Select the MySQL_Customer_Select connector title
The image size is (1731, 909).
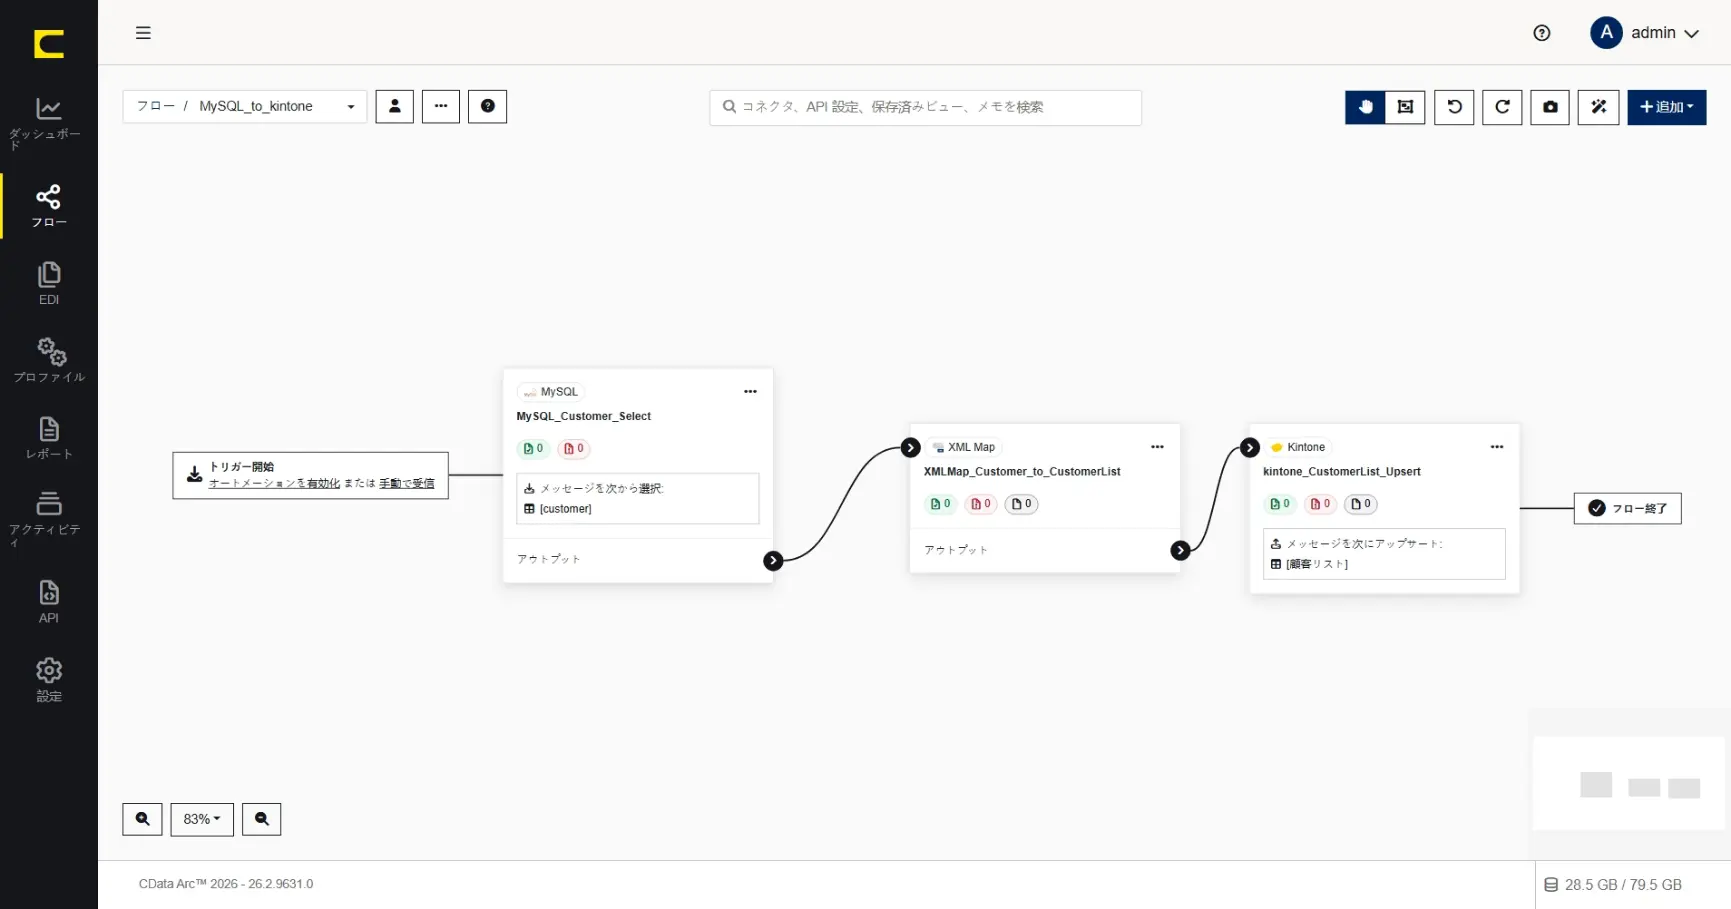[583, 416]
